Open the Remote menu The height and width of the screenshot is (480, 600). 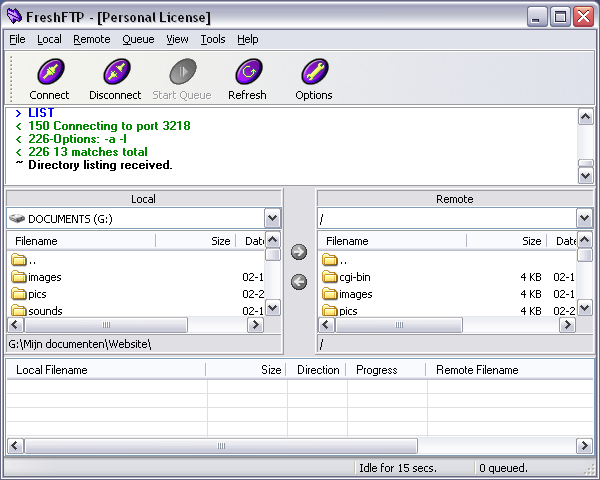[92, 39]
